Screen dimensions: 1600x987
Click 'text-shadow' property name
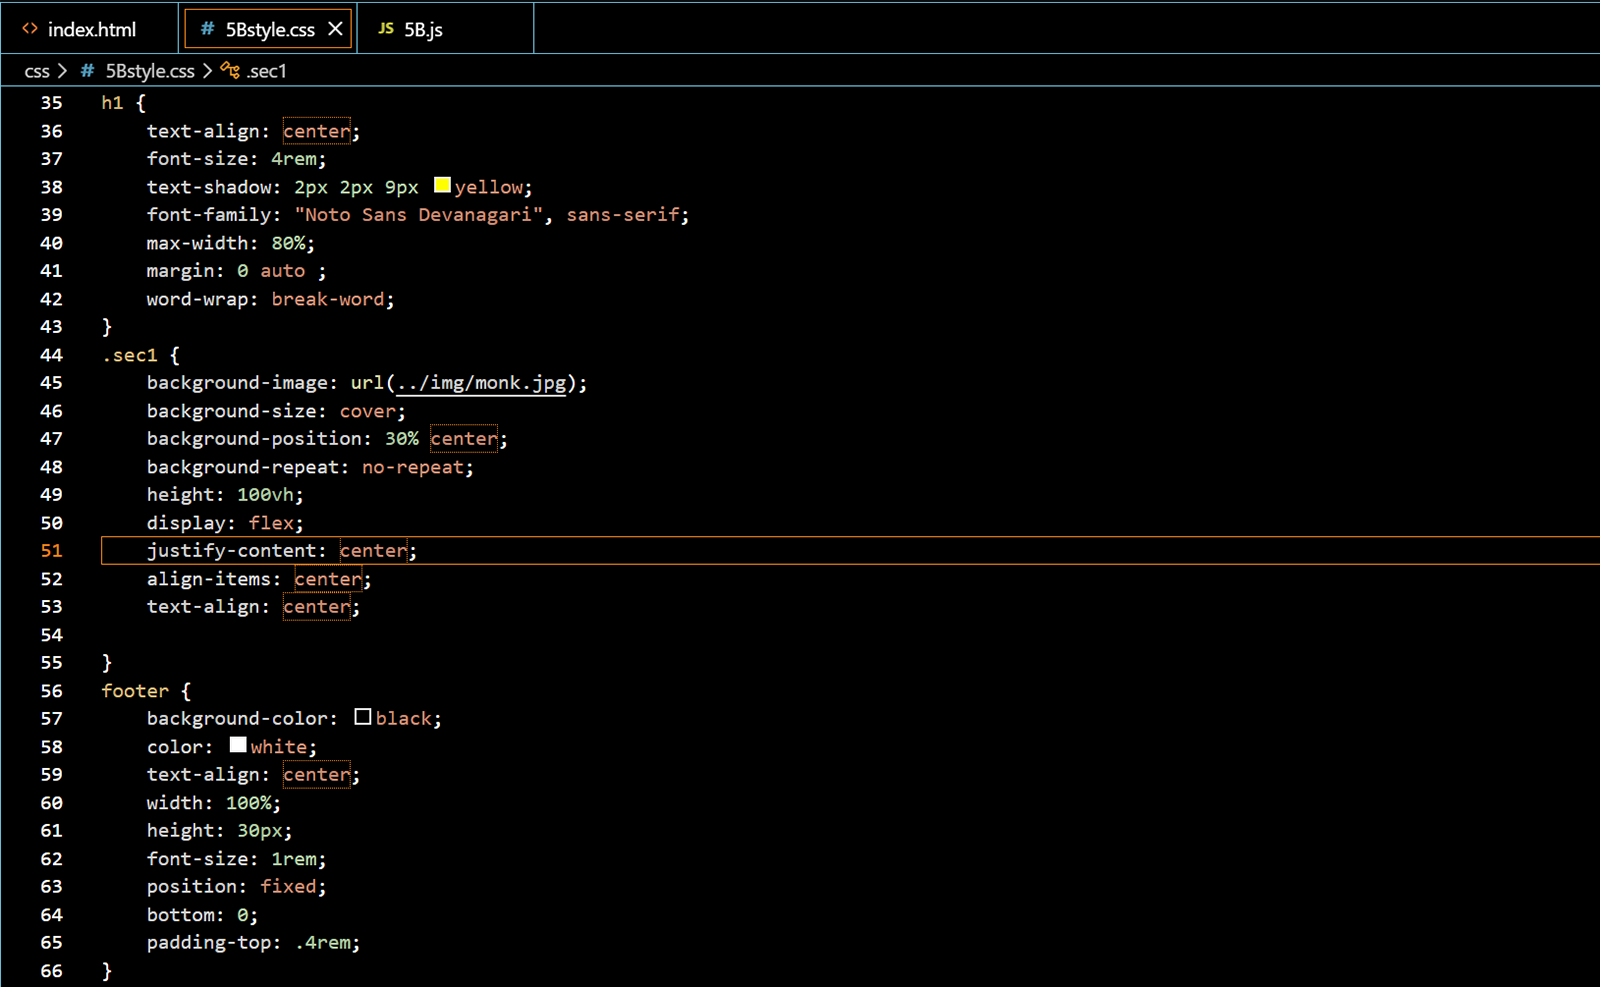pyautogui.click(x=208, y=187)
